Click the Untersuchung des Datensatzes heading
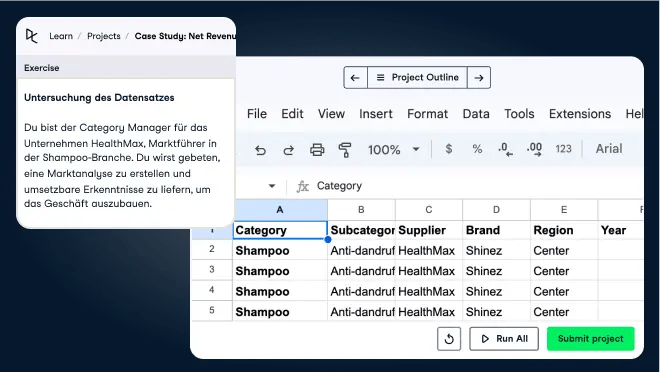The width and height of the screenshot is (660, 372). pyautogui.click(x=99, y=98)
